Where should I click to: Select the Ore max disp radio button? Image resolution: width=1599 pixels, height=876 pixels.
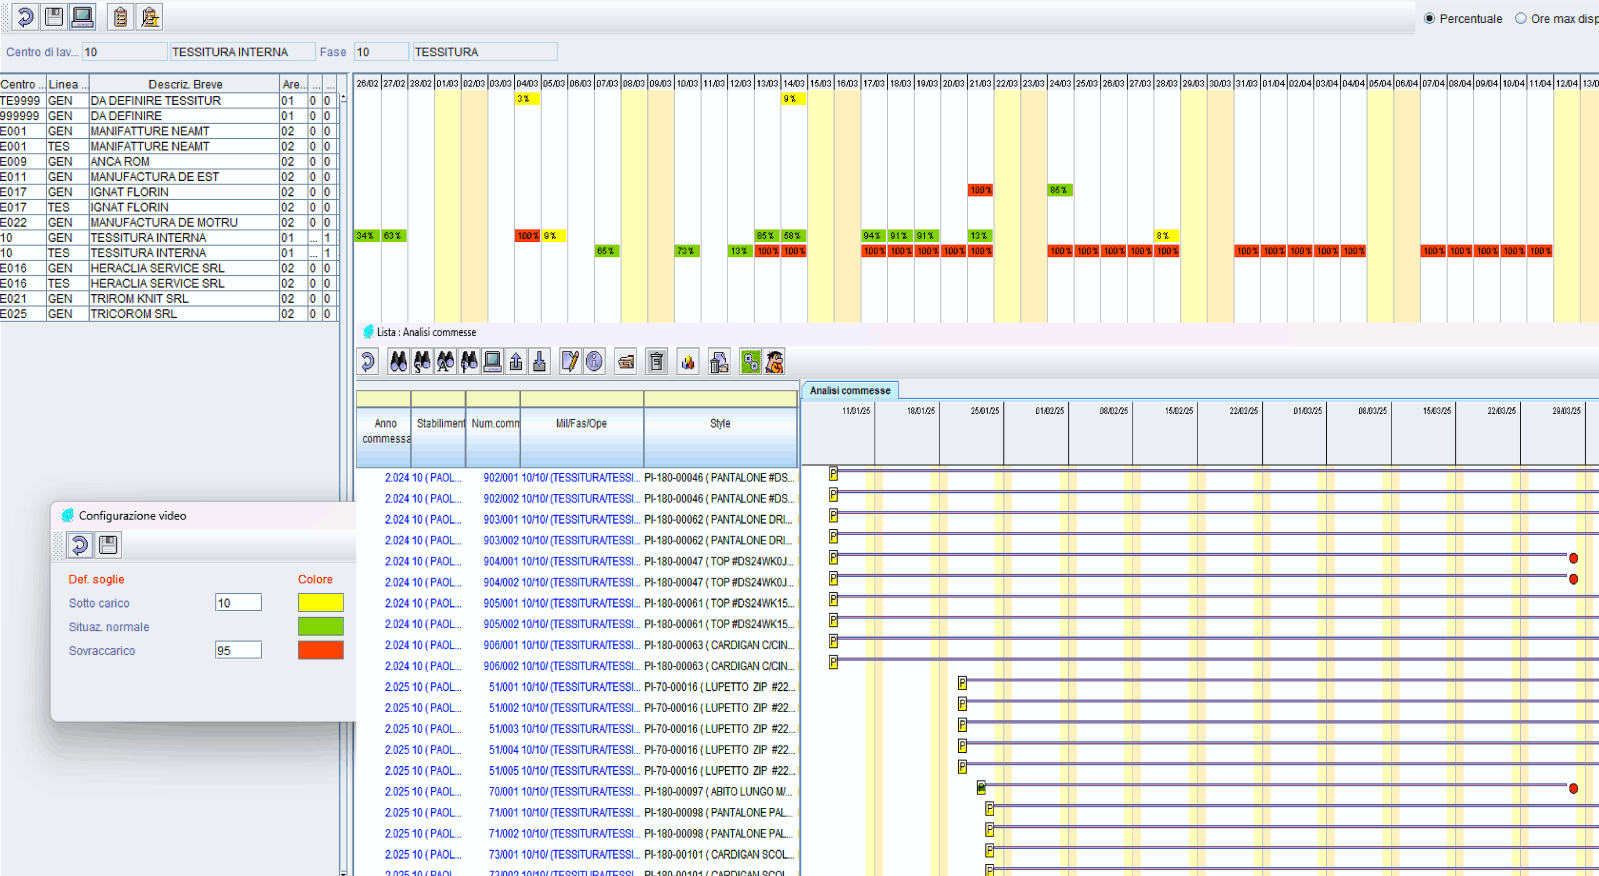pyautogui.click(x=1521, y=18)
